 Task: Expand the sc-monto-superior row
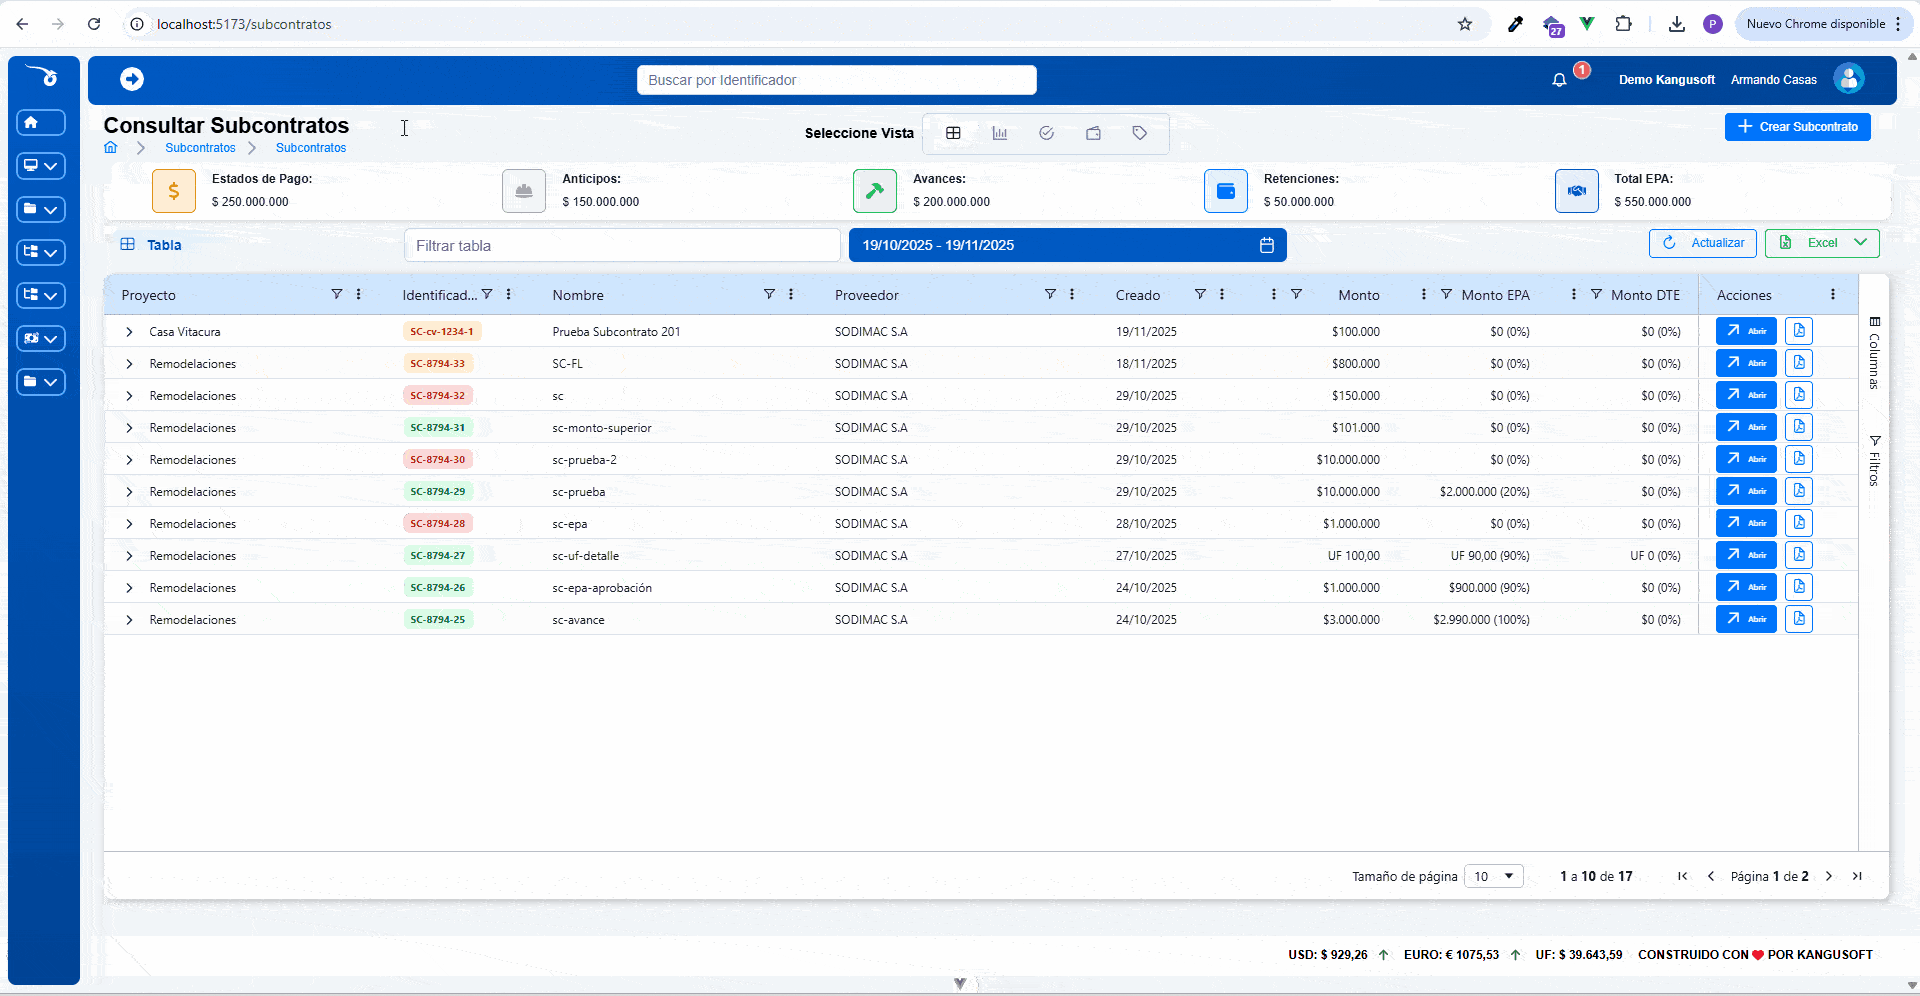tap(129, 428)
